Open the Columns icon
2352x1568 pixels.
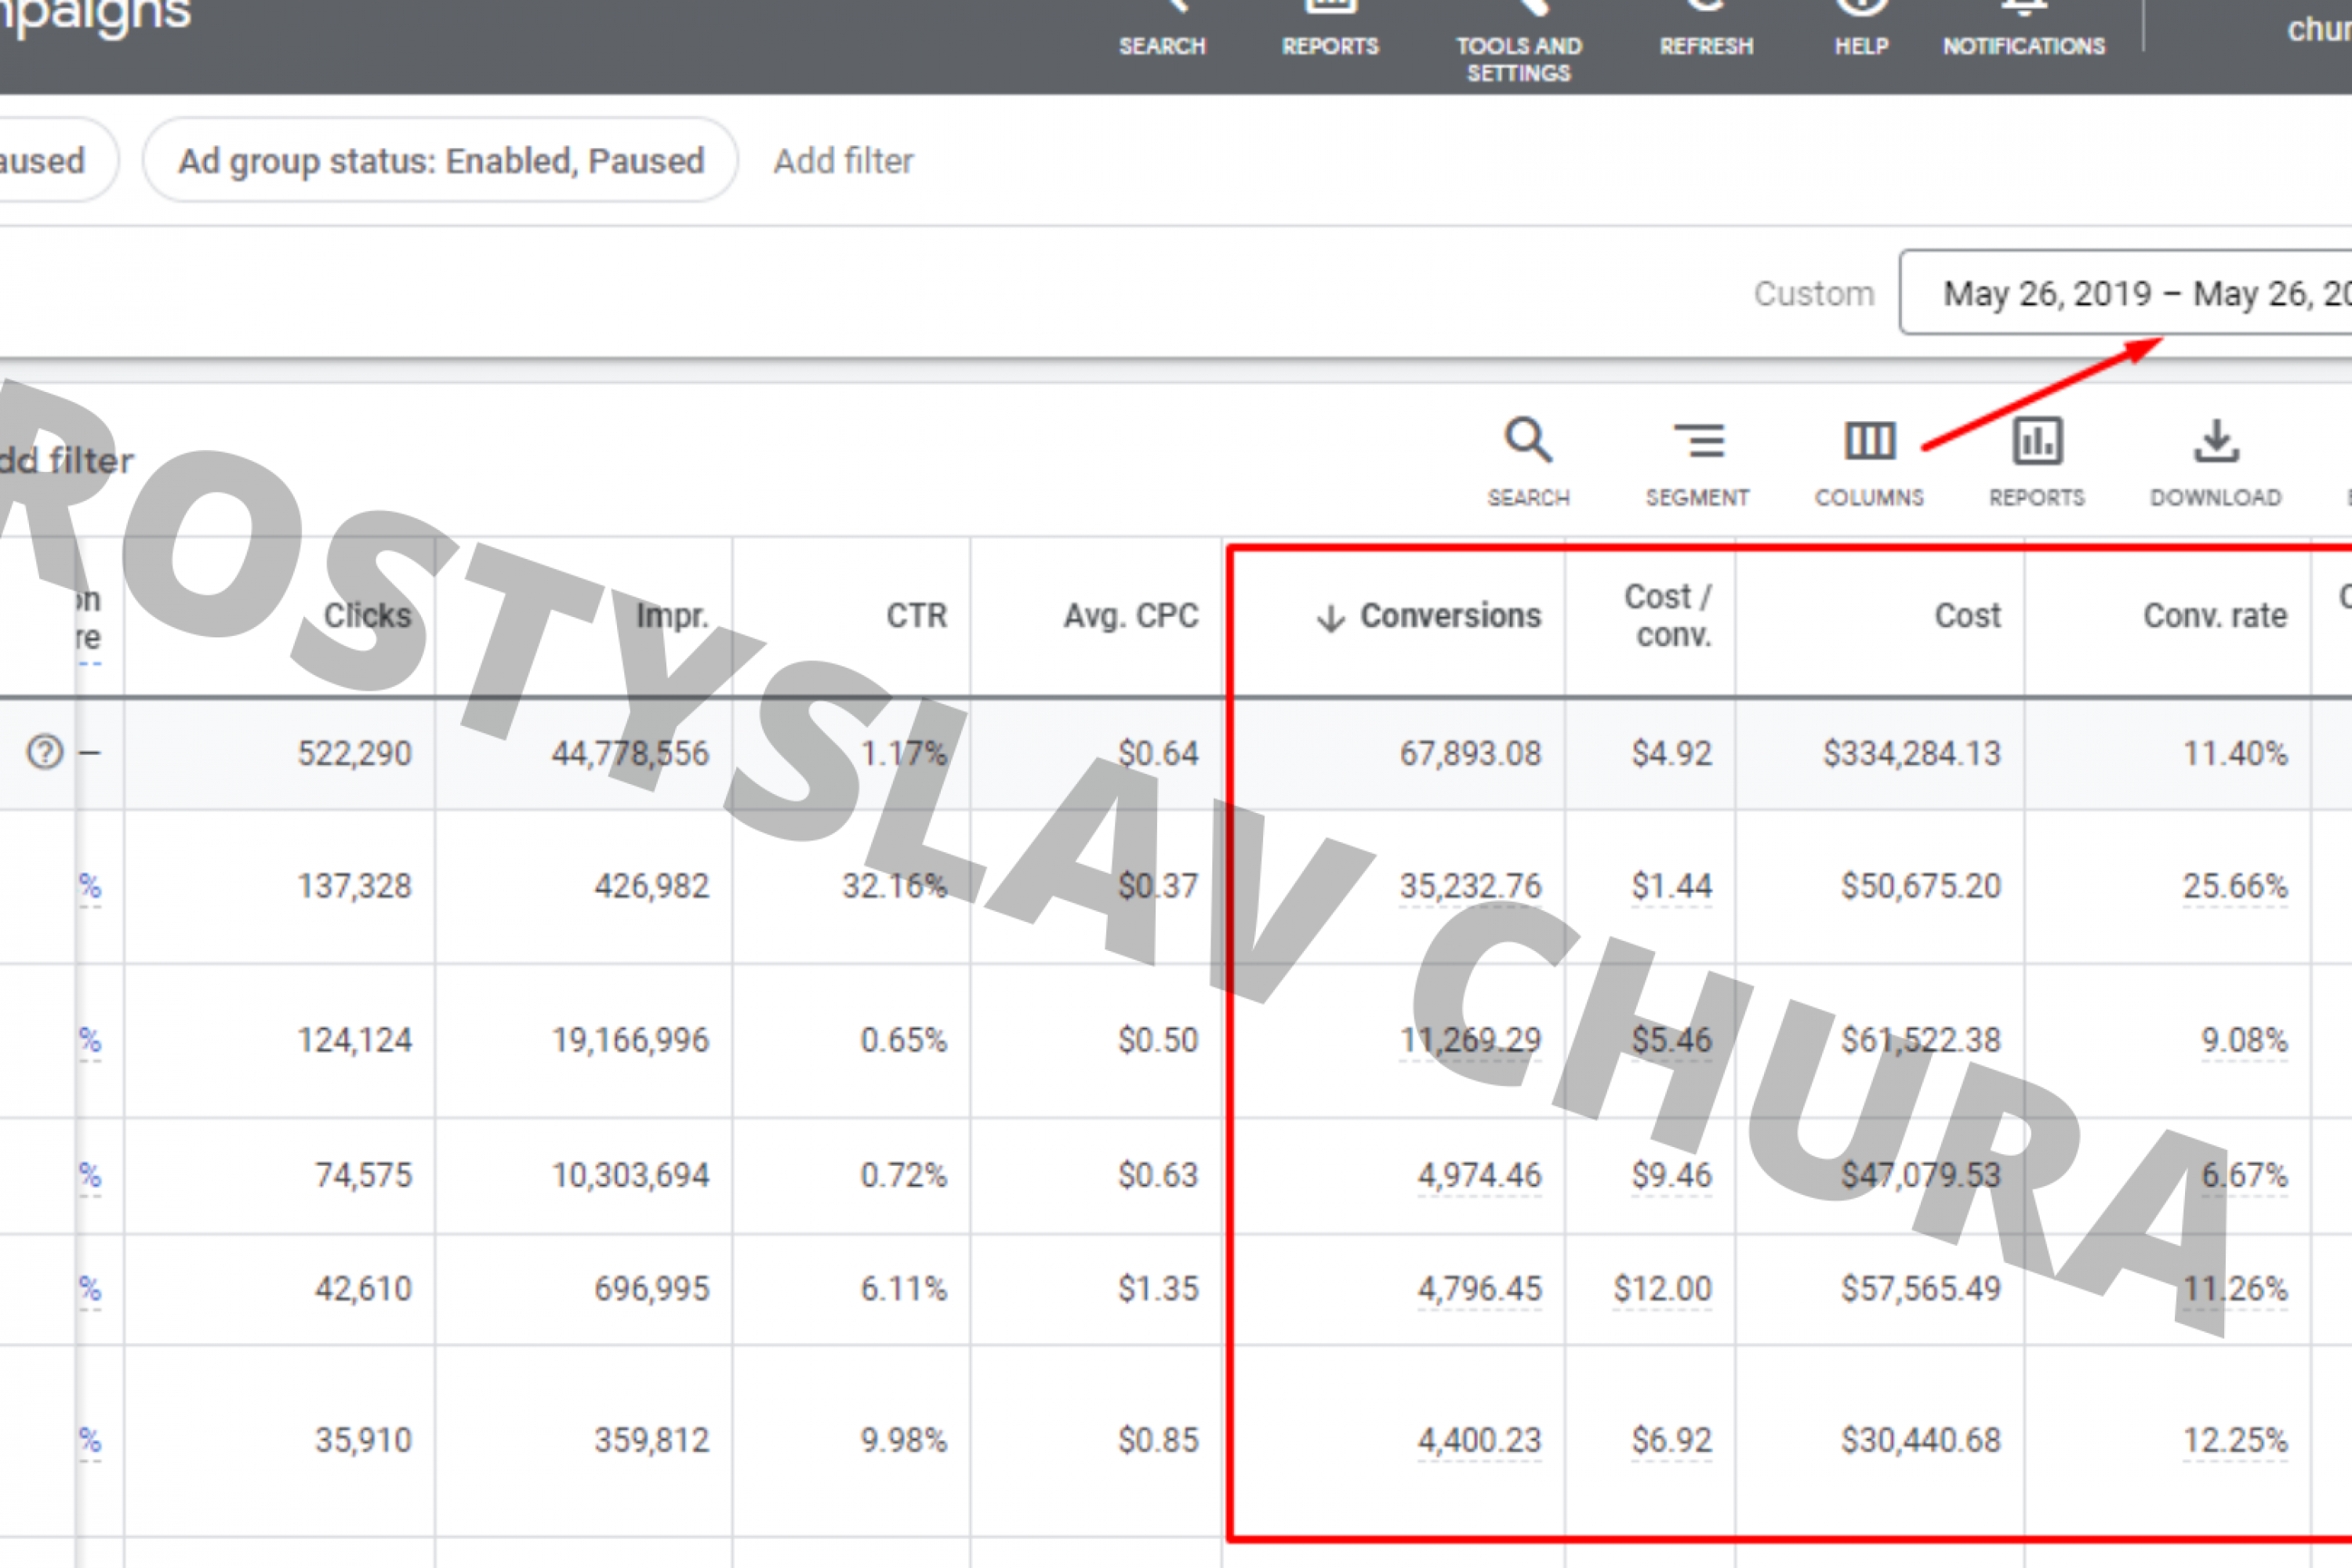click(x=1869, y=441)
